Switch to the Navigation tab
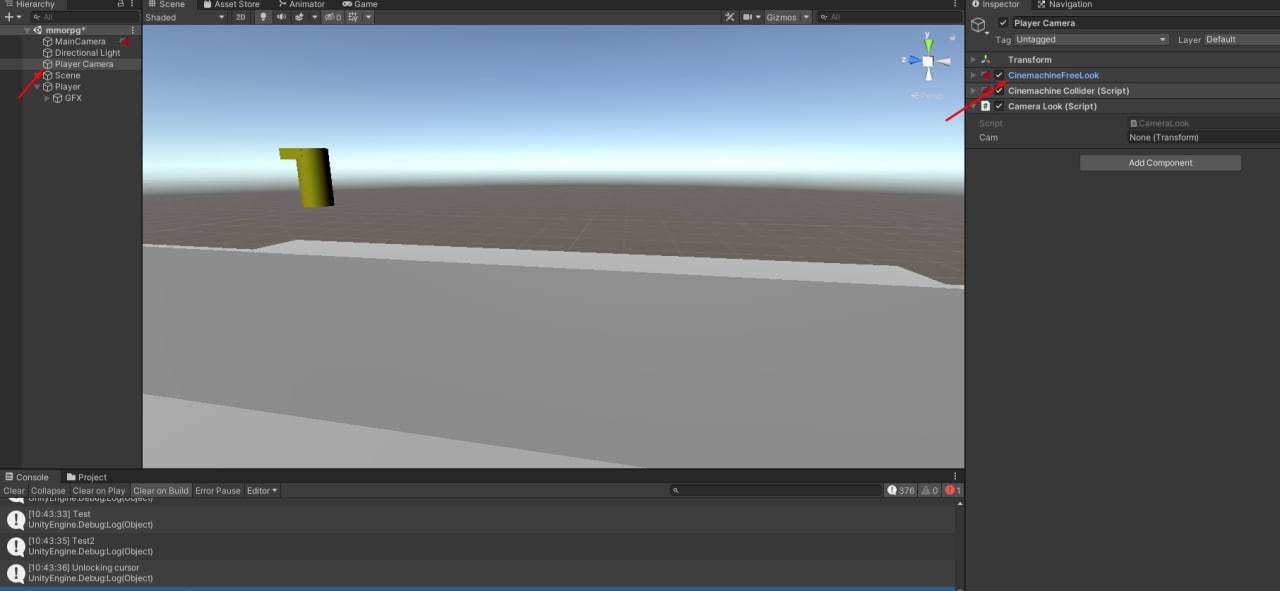The height and width of the screenshot is (591, 1280). [1064, 4]
